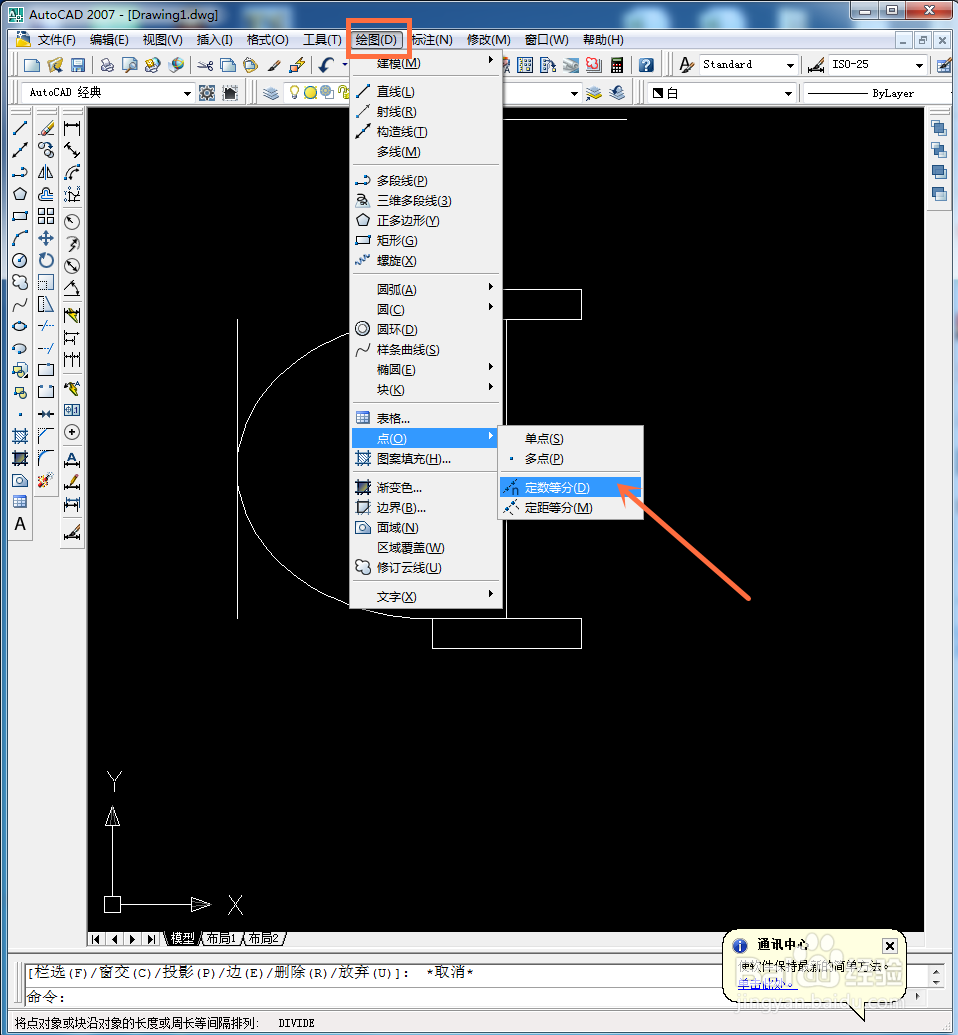Image resolution: width=958 pixels, height=1035 pixels.
Task: Select the Revision Cloud tool icon
Action: [20, 282]
